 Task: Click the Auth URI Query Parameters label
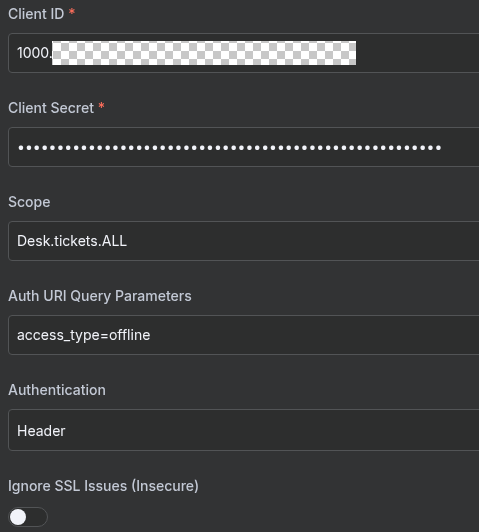[x=100, y=296]
